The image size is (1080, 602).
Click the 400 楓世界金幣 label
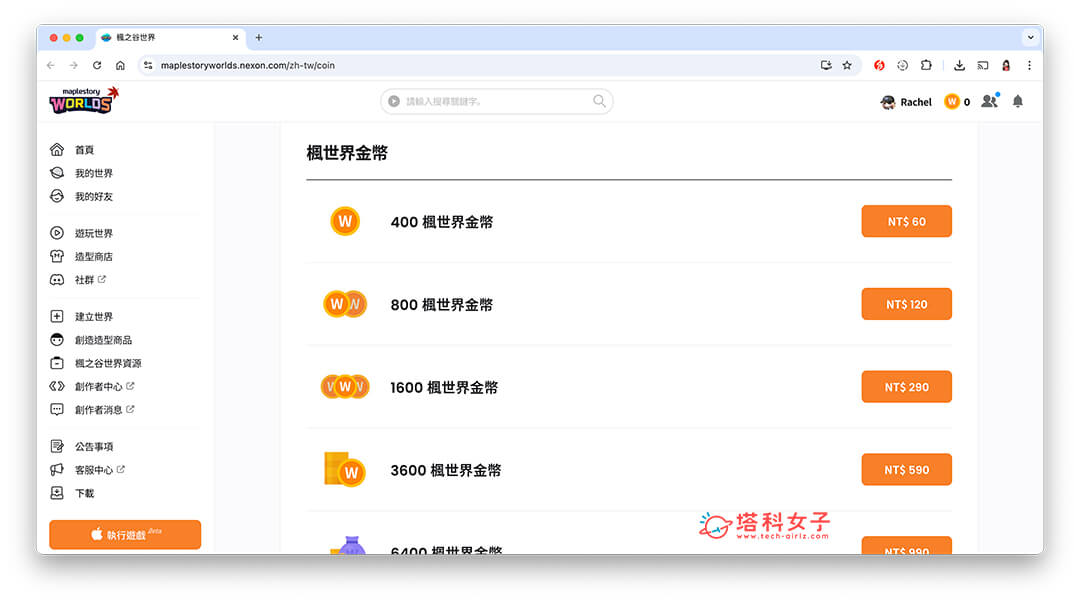442,222
